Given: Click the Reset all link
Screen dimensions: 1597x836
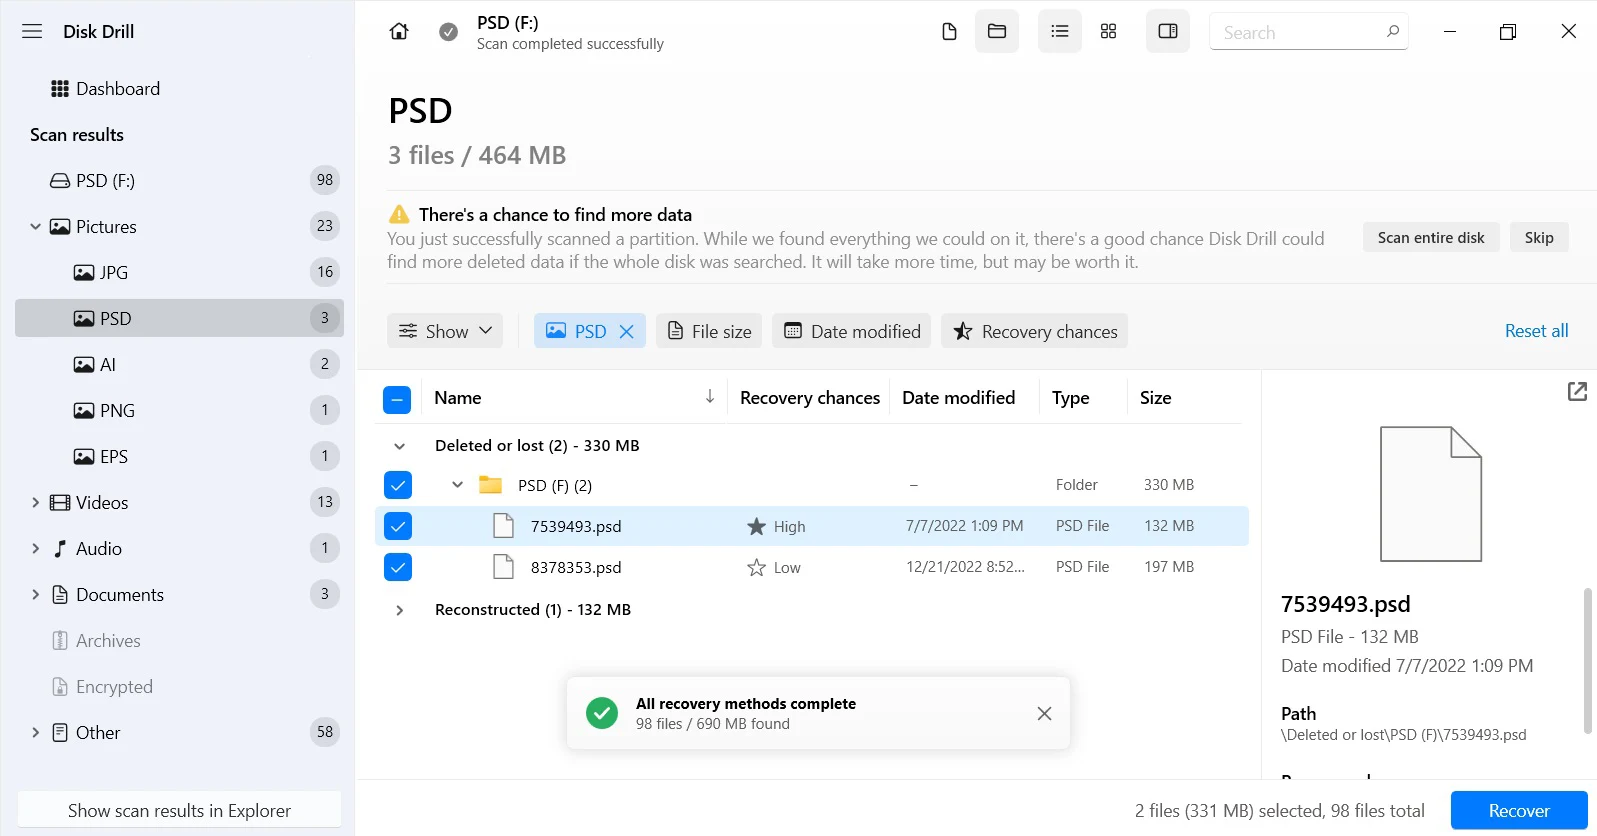Looking at the screenshot, I should 1536,331.
